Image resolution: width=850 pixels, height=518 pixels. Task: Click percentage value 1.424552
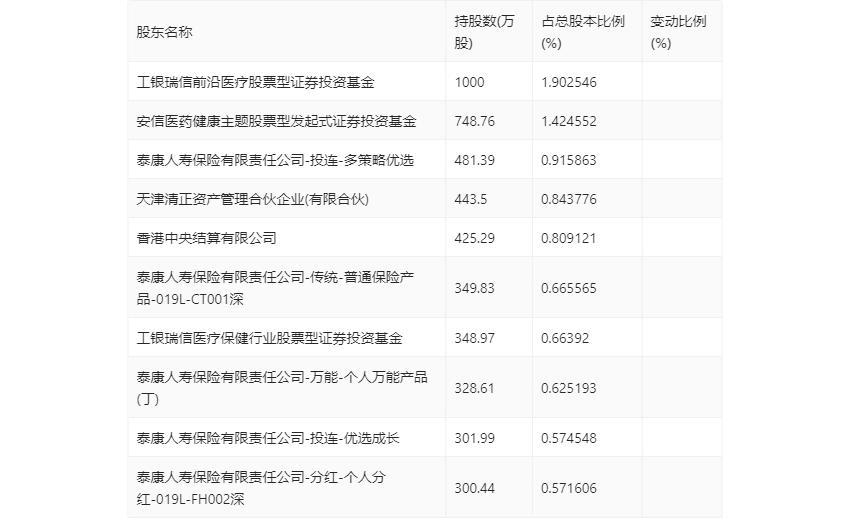pyautogui.click(x=569, y=121)
